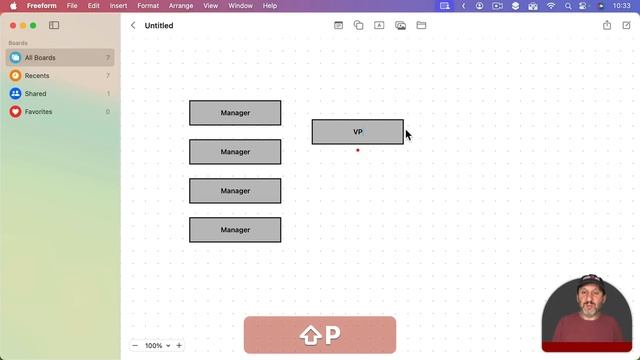The image size is (640, 360).
Task: Open Recents in the sidebar
Action: 60,76
